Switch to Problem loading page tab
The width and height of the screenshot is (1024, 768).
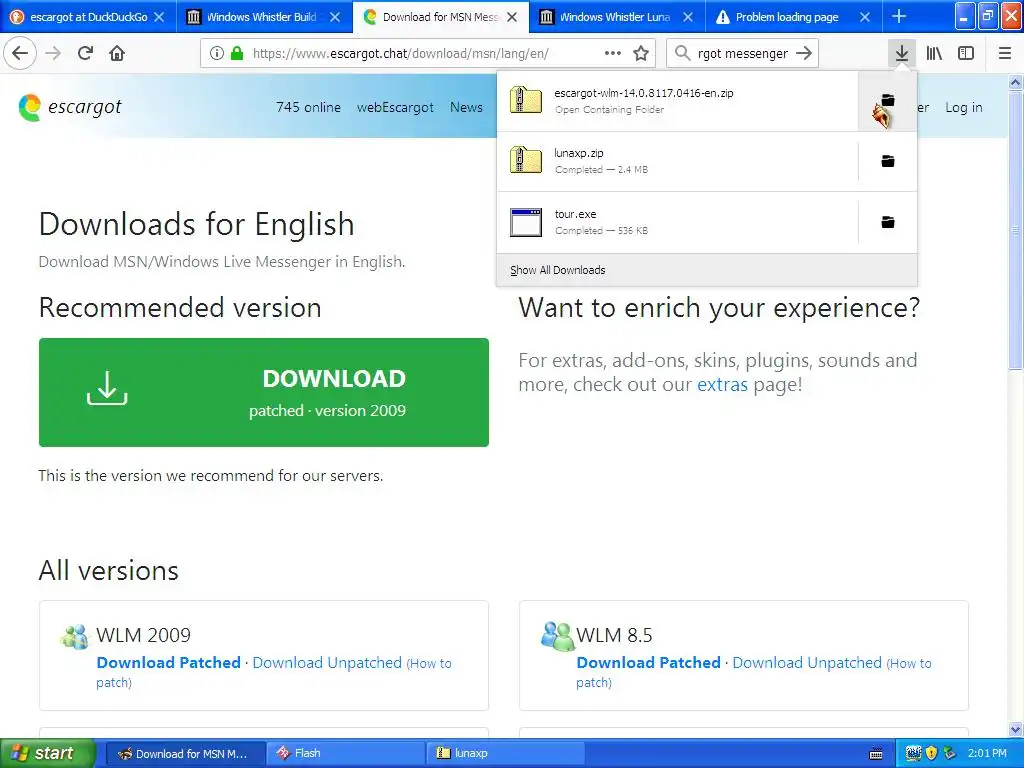[793, 17]
